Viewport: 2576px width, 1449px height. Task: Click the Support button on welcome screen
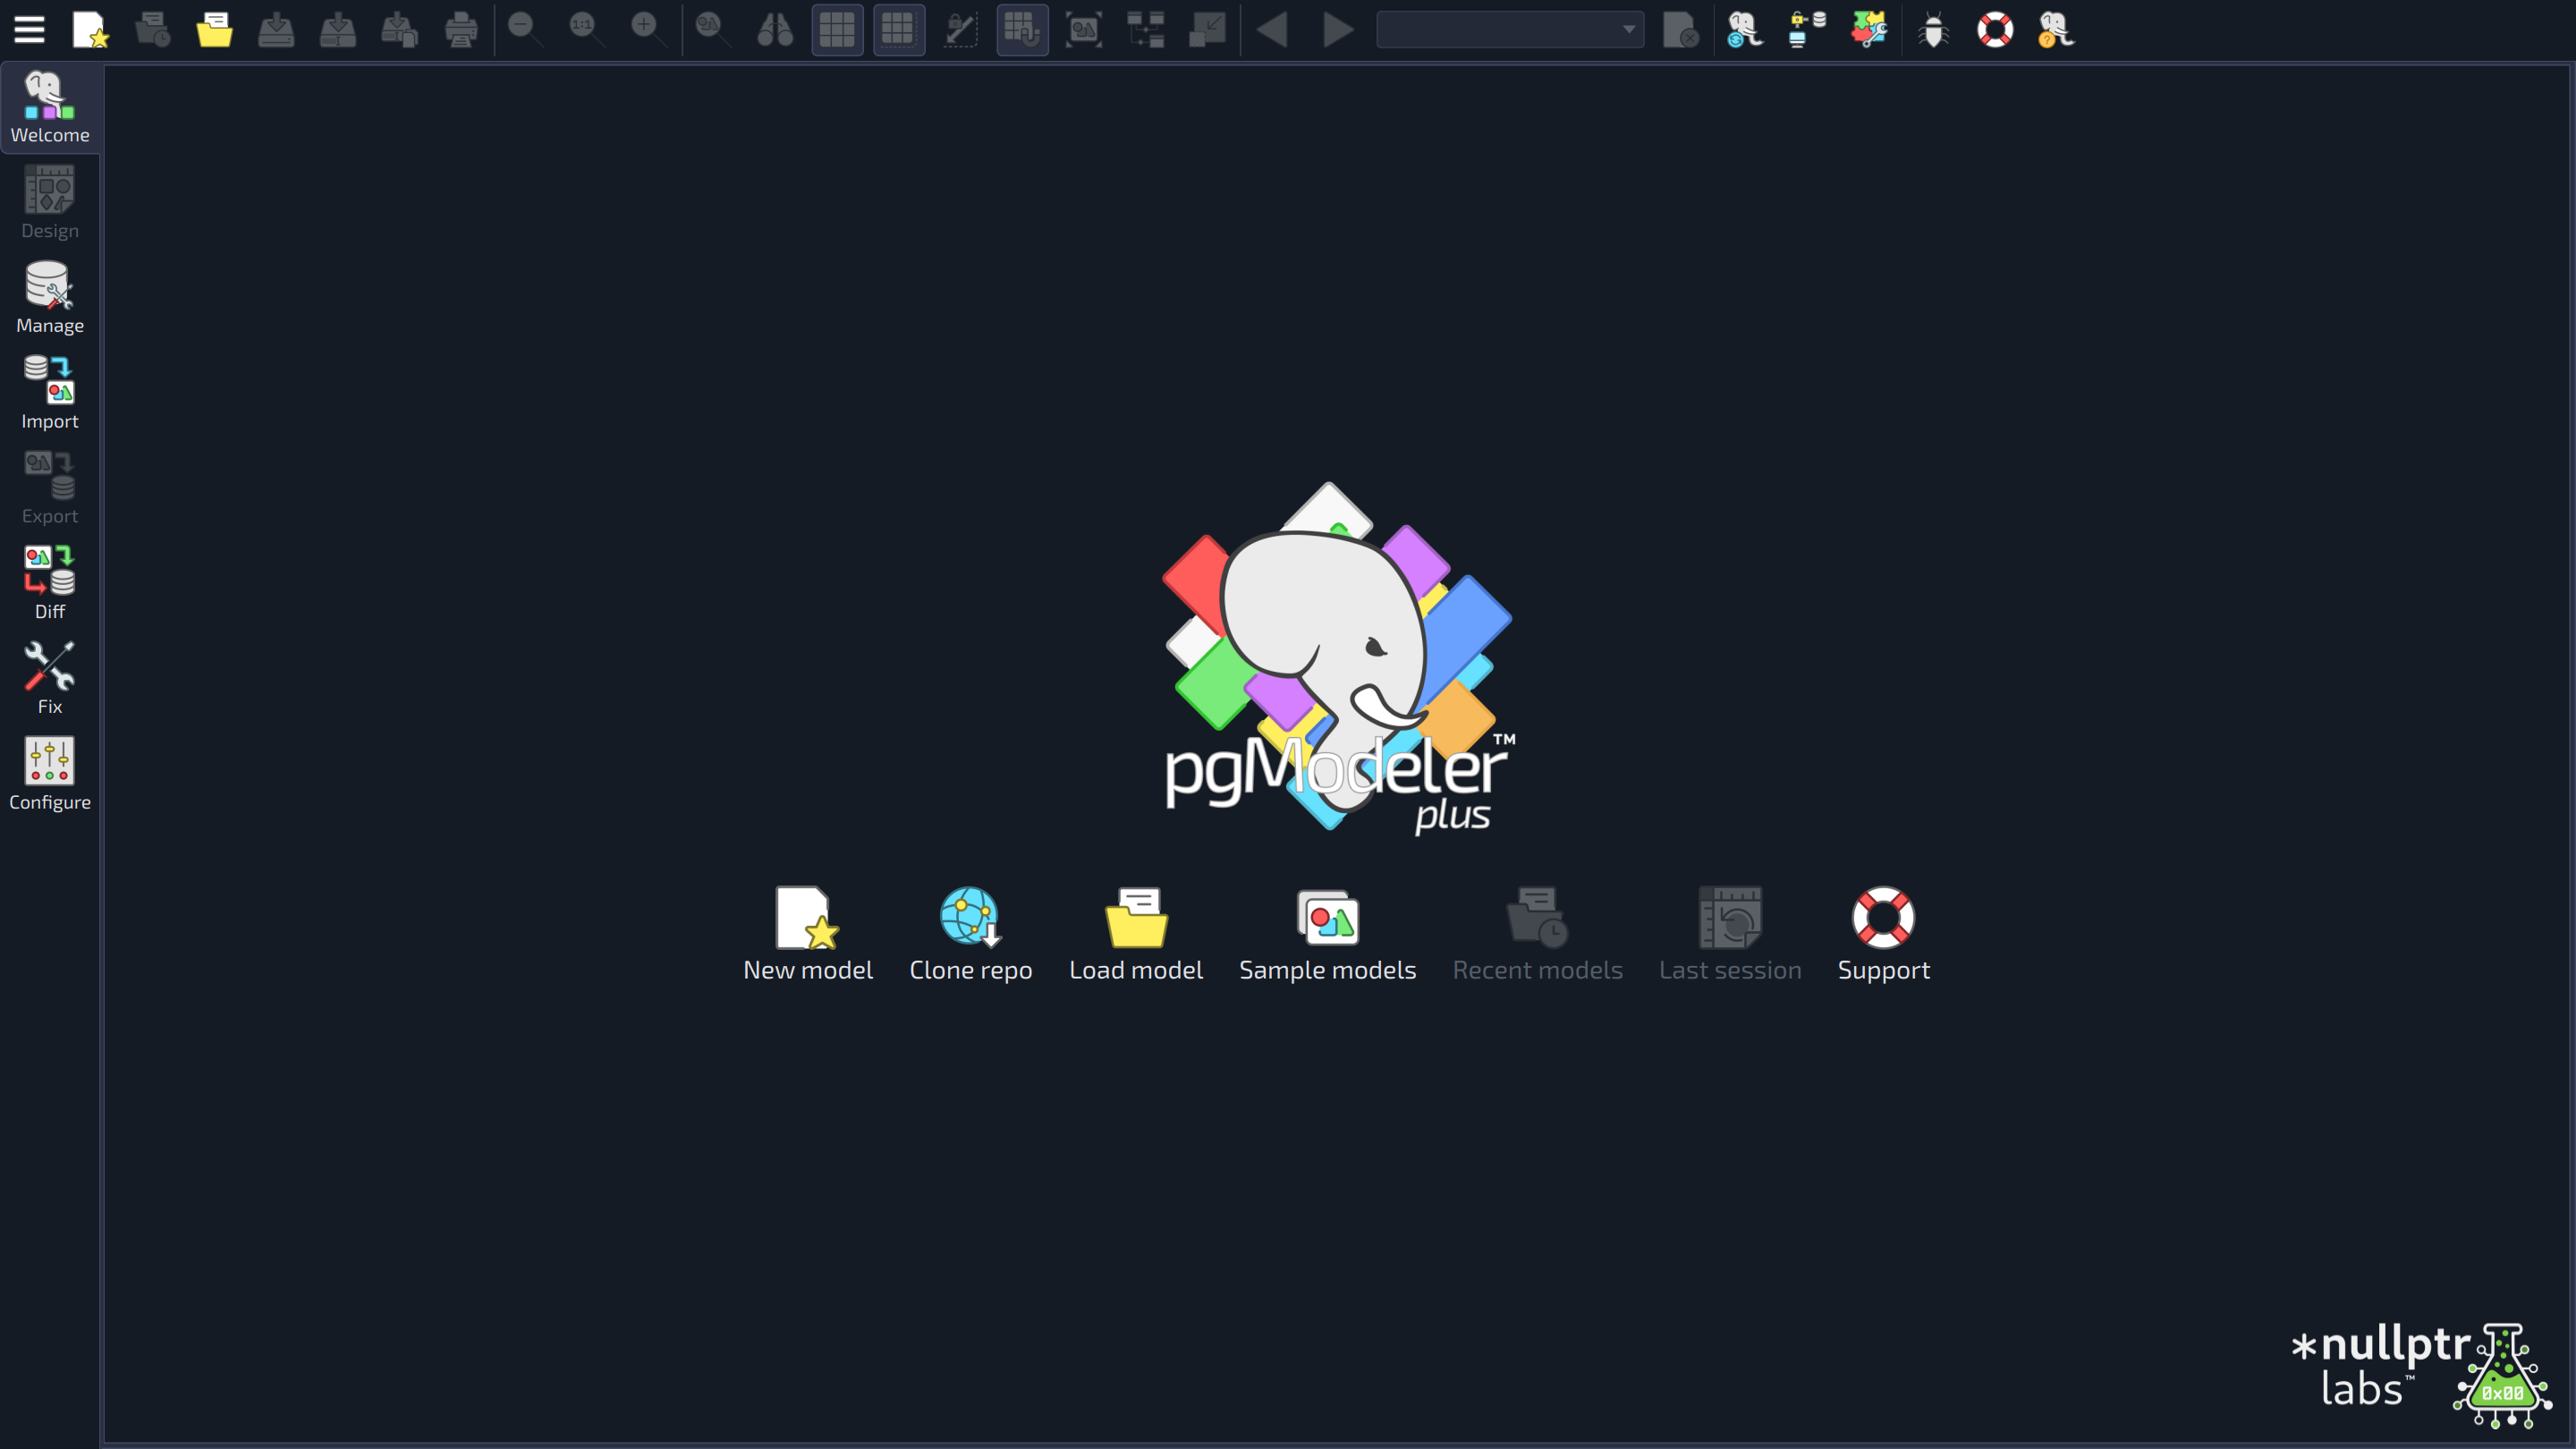pos(1883,934)
